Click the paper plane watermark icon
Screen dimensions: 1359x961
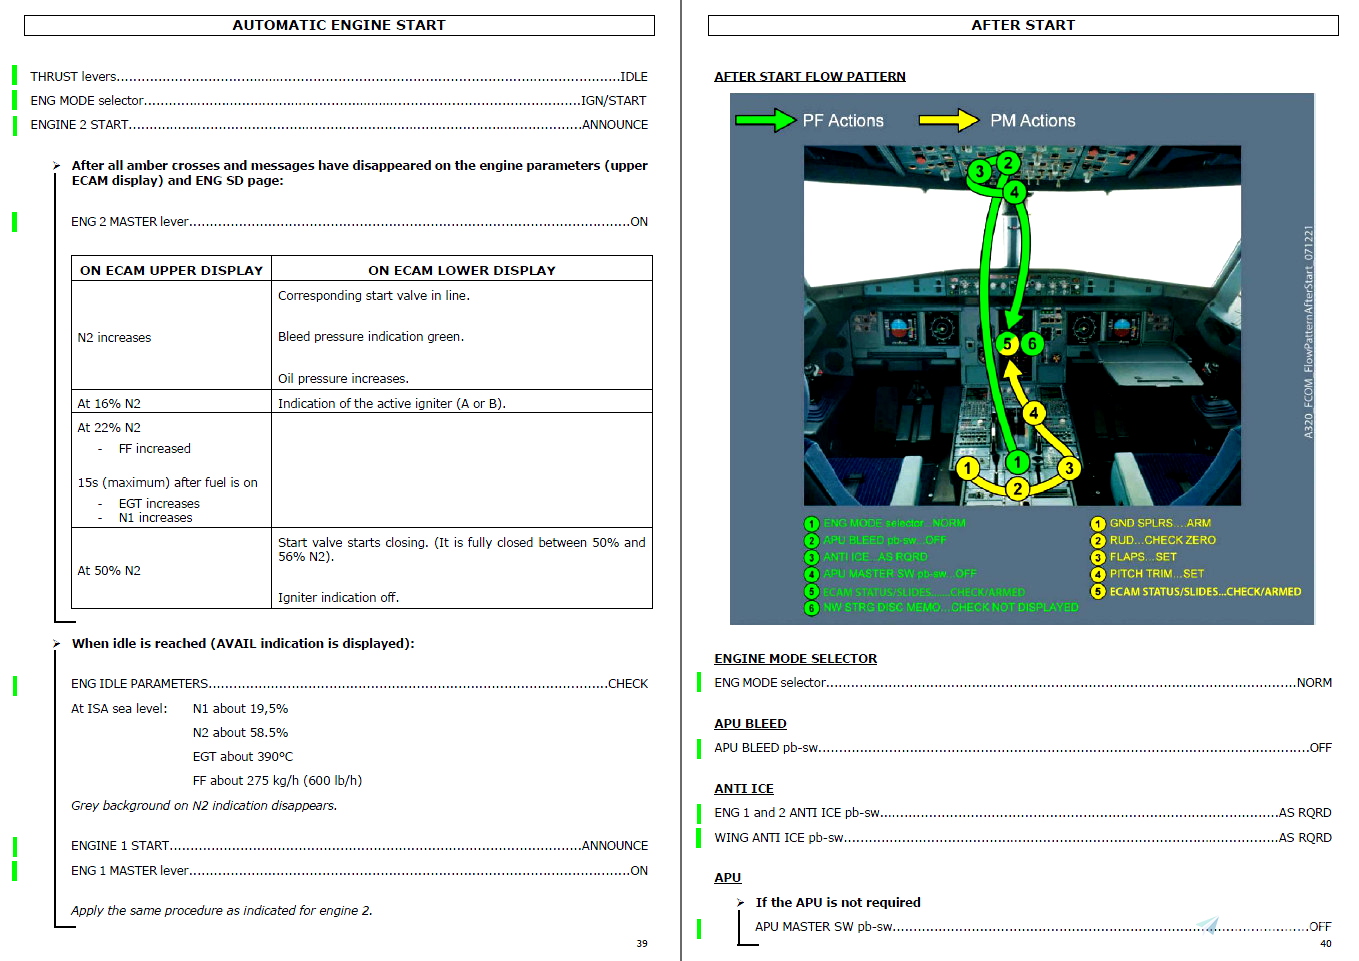[1208, 925]
